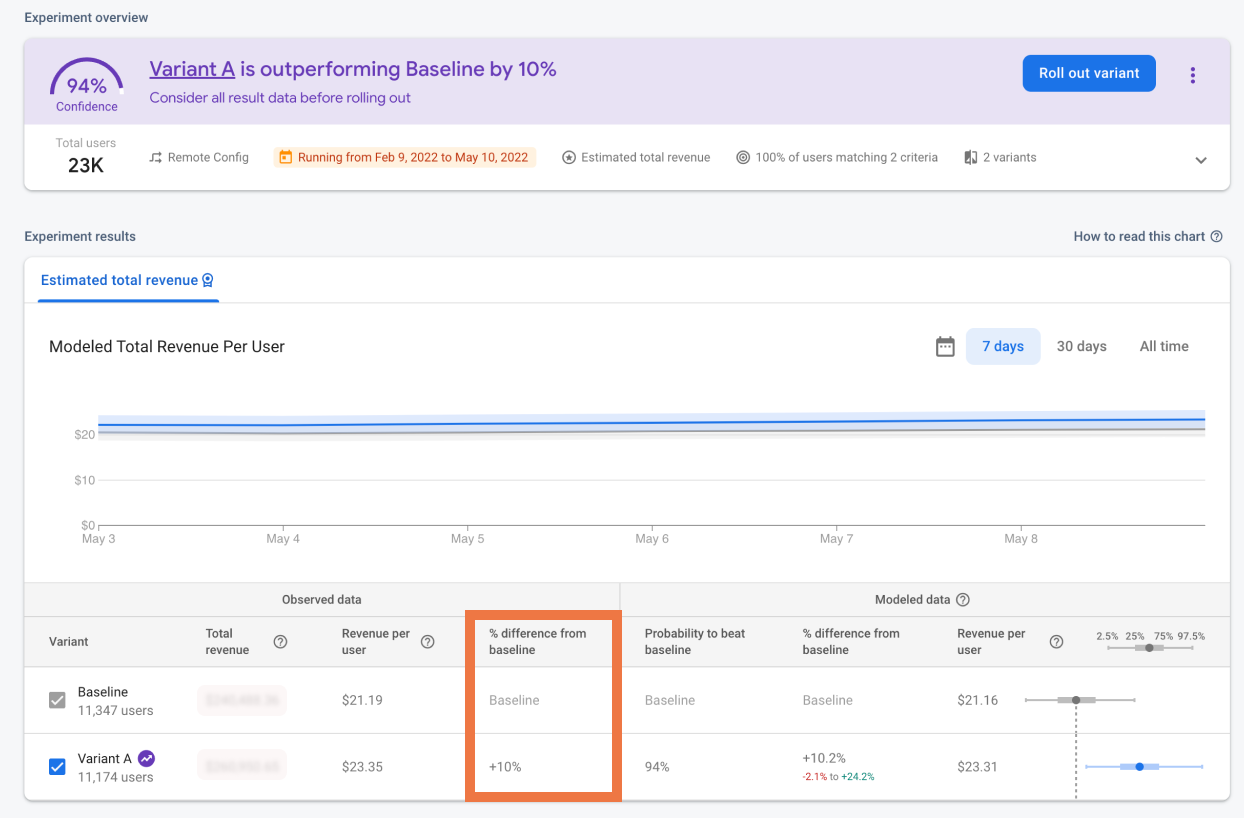
Task: Click the icon beside 2 variants
Action: (x=971, y=158)
